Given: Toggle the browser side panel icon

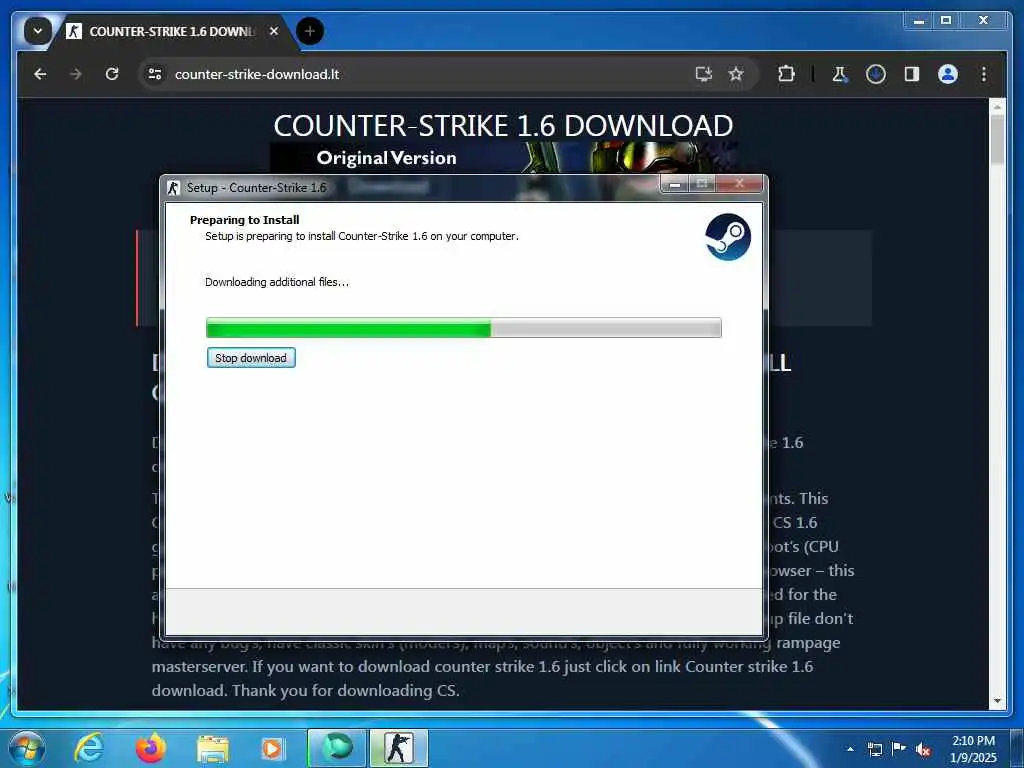Looking at the screenshot, I should coord(912,74).
